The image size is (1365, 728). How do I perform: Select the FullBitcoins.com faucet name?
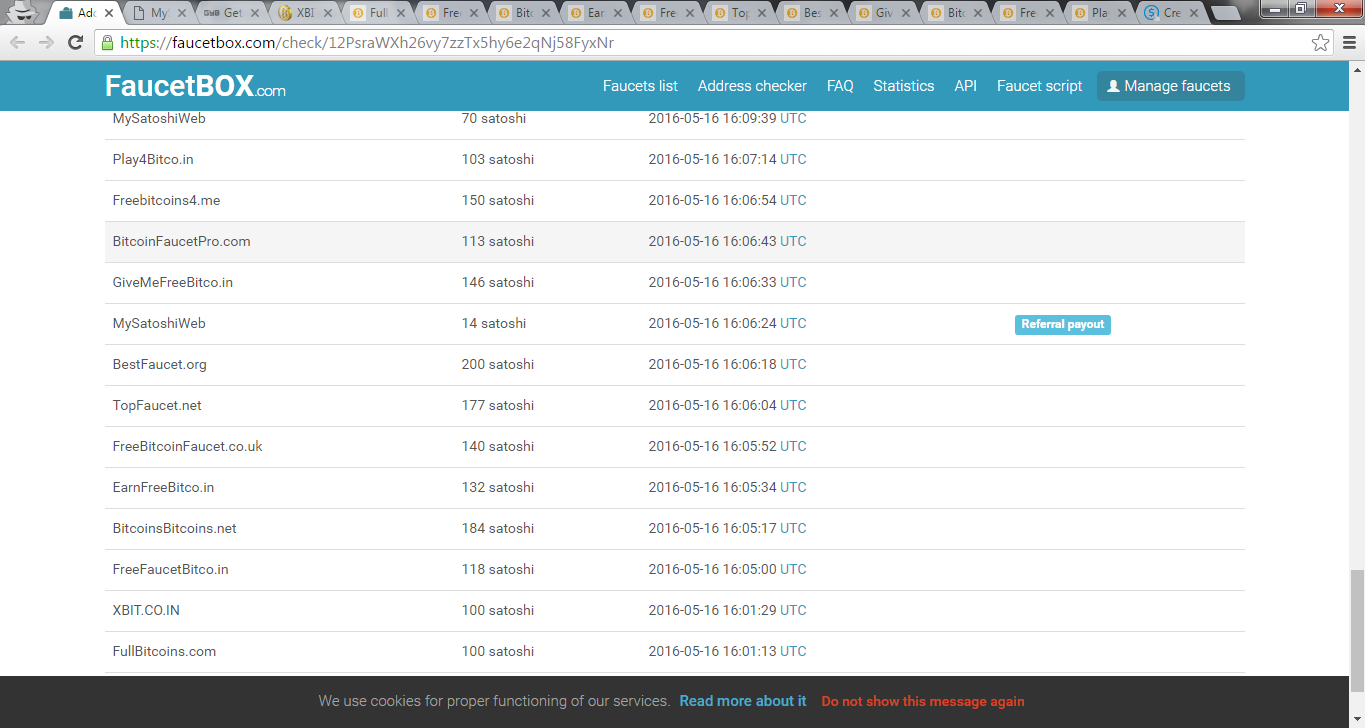pyautogui.click(x=164, y=651)
